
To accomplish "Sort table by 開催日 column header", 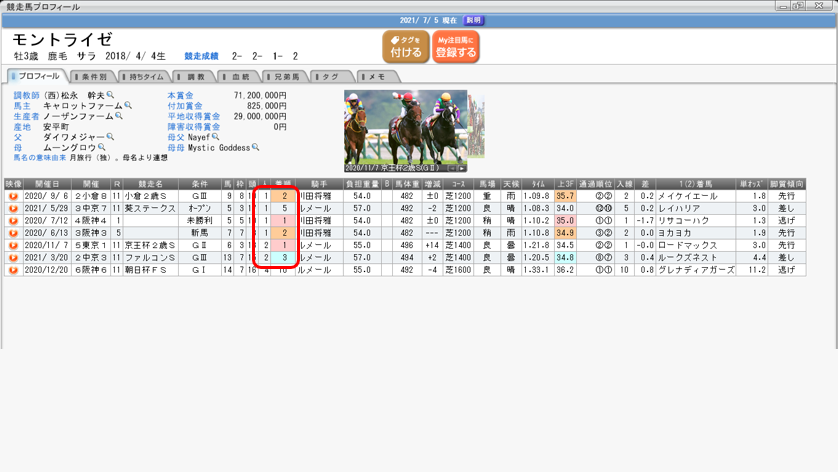I will [47, 184].
